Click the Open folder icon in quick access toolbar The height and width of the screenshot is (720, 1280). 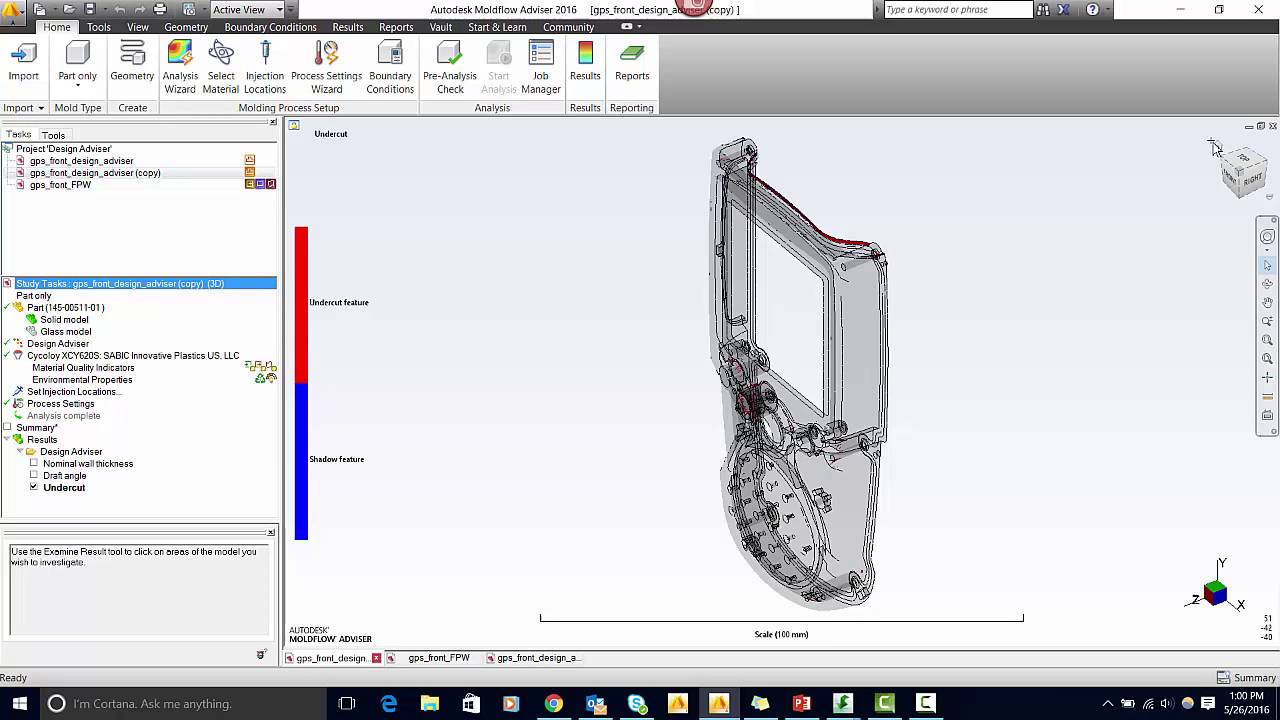(x=68, y=9)
